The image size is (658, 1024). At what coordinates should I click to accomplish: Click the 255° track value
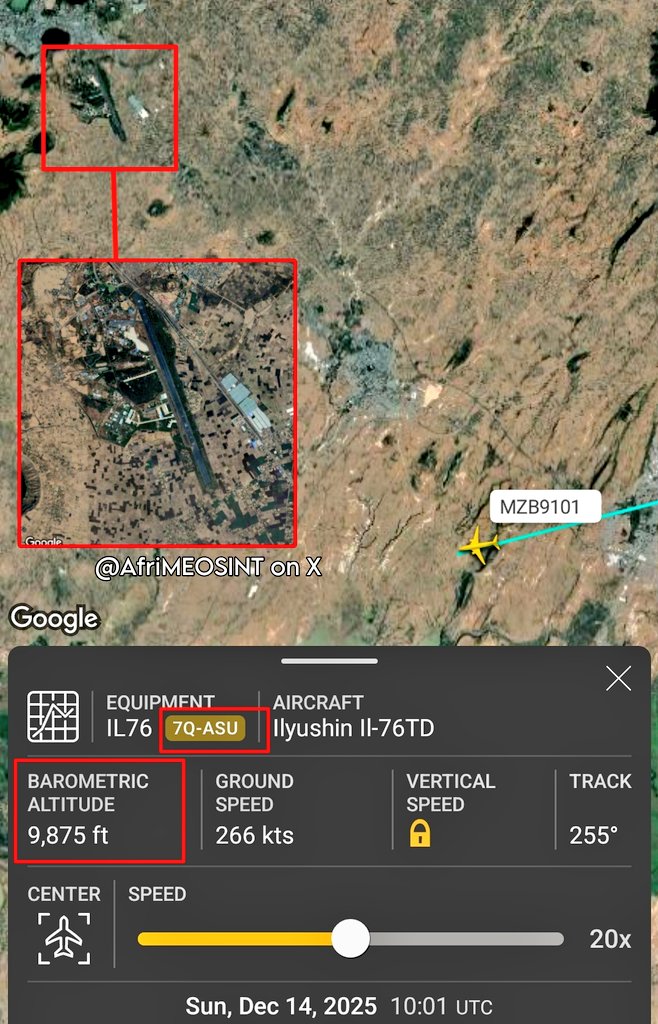tap(593, 835)
